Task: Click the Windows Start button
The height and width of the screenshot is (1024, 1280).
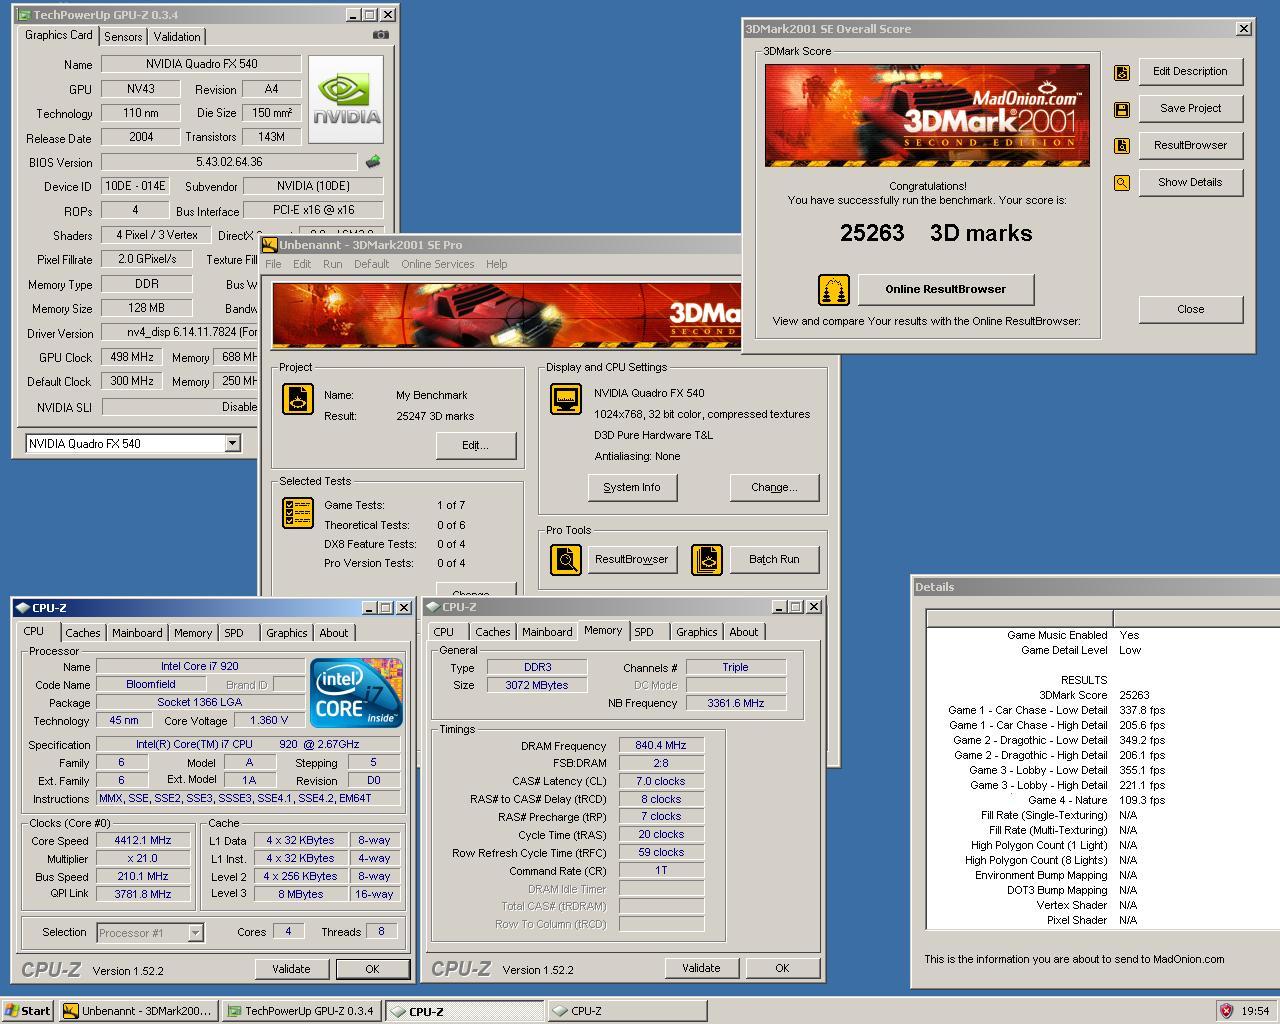Action: click(28, 1011)
